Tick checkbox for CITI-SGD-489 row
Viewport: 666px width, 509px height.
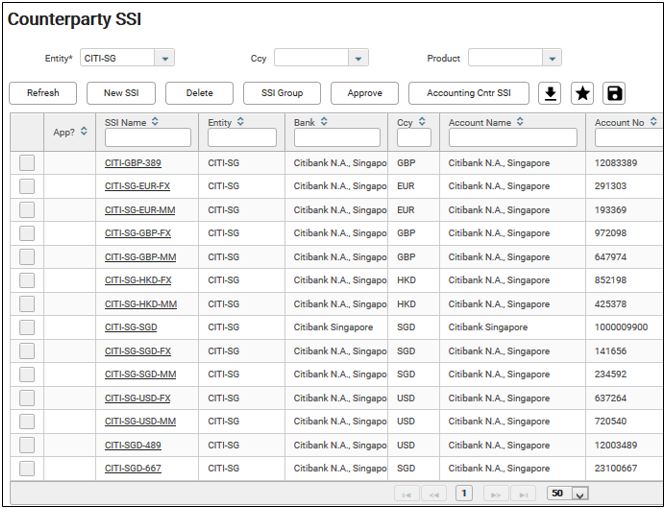point(27,445)
